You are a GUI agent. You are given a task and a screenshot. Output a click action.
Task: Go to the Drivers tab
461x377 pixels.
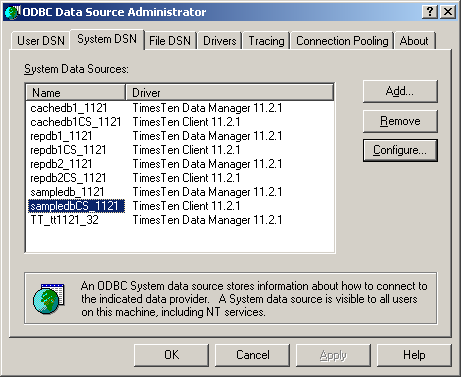(220, 41)
